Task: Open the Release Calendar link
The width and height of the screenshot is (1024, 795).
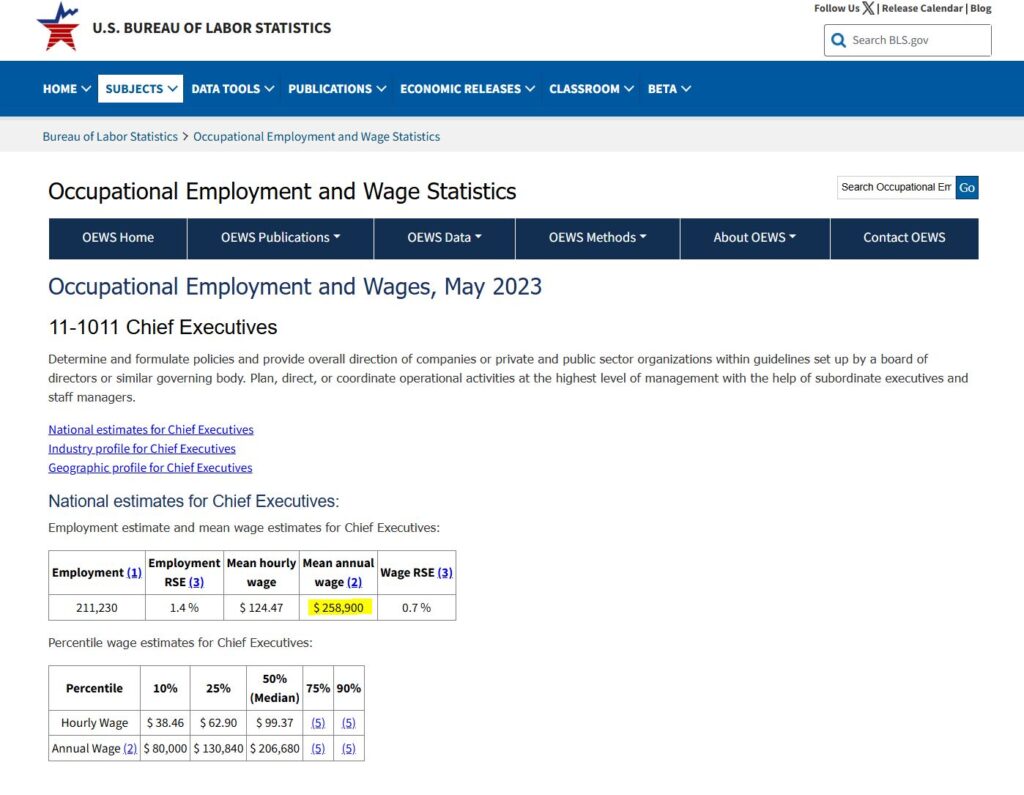Action: click(922, 8)
